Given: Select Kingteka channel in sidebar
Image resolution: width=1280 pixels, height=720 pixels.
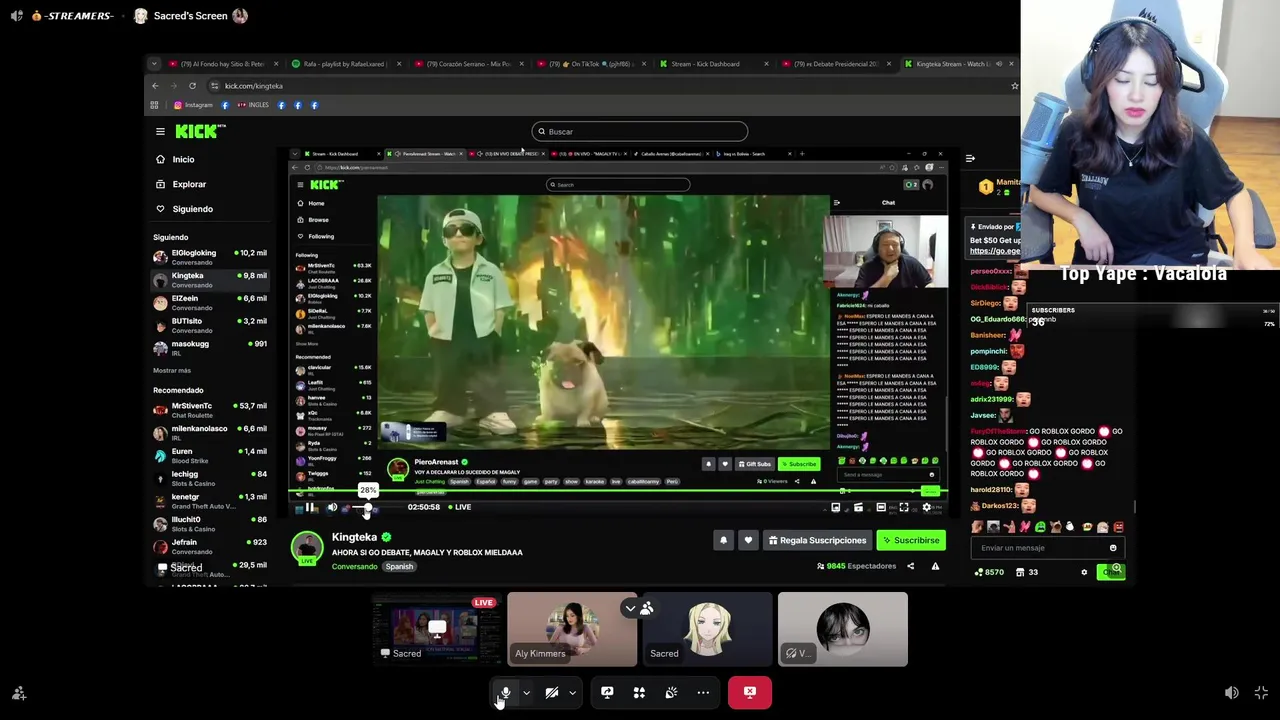Looking at the screenshot, I should tap(210, 280).
